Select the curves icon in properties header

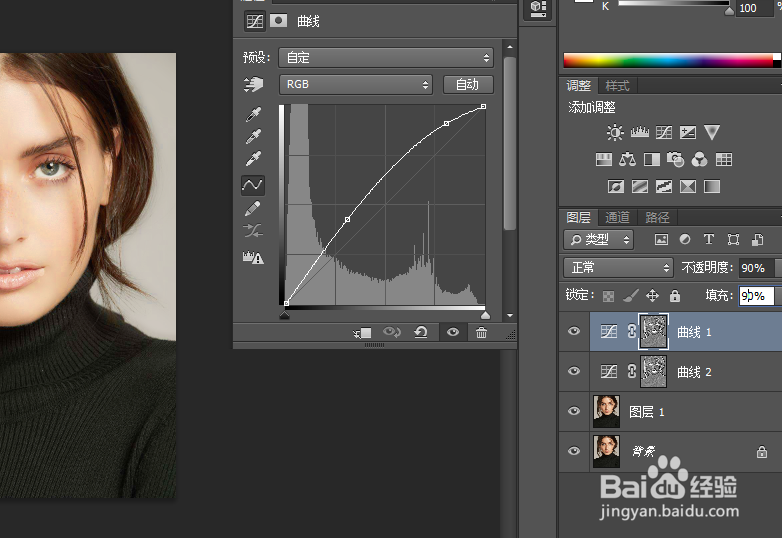click(254, 21)
